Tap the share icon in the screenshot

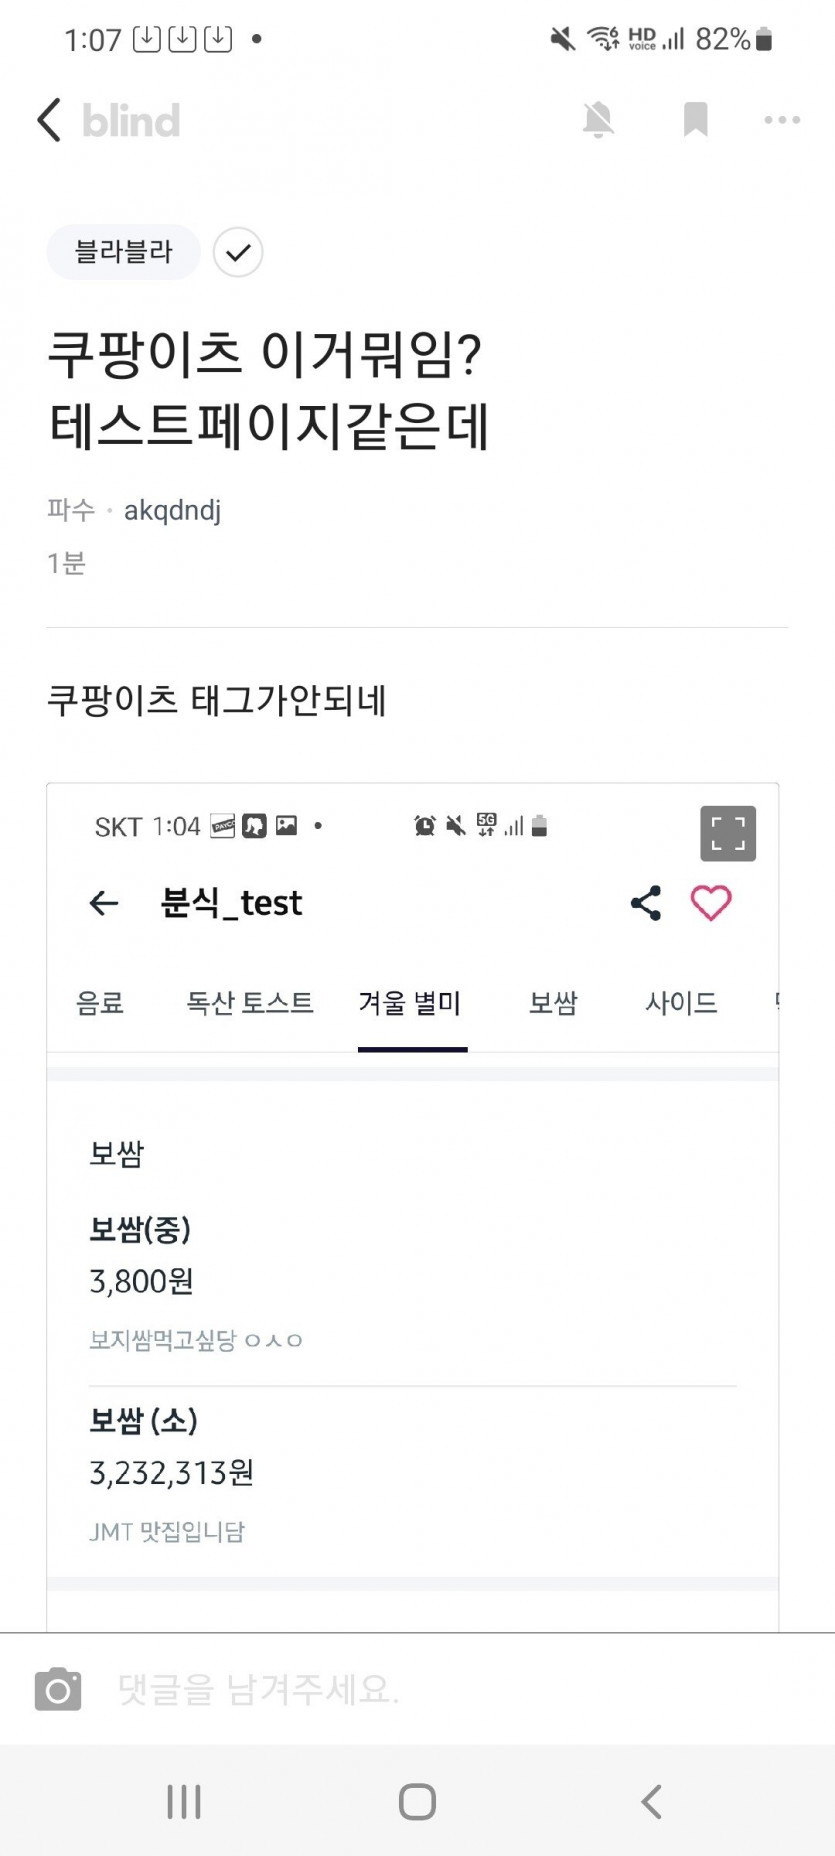(x=646, y=903)
